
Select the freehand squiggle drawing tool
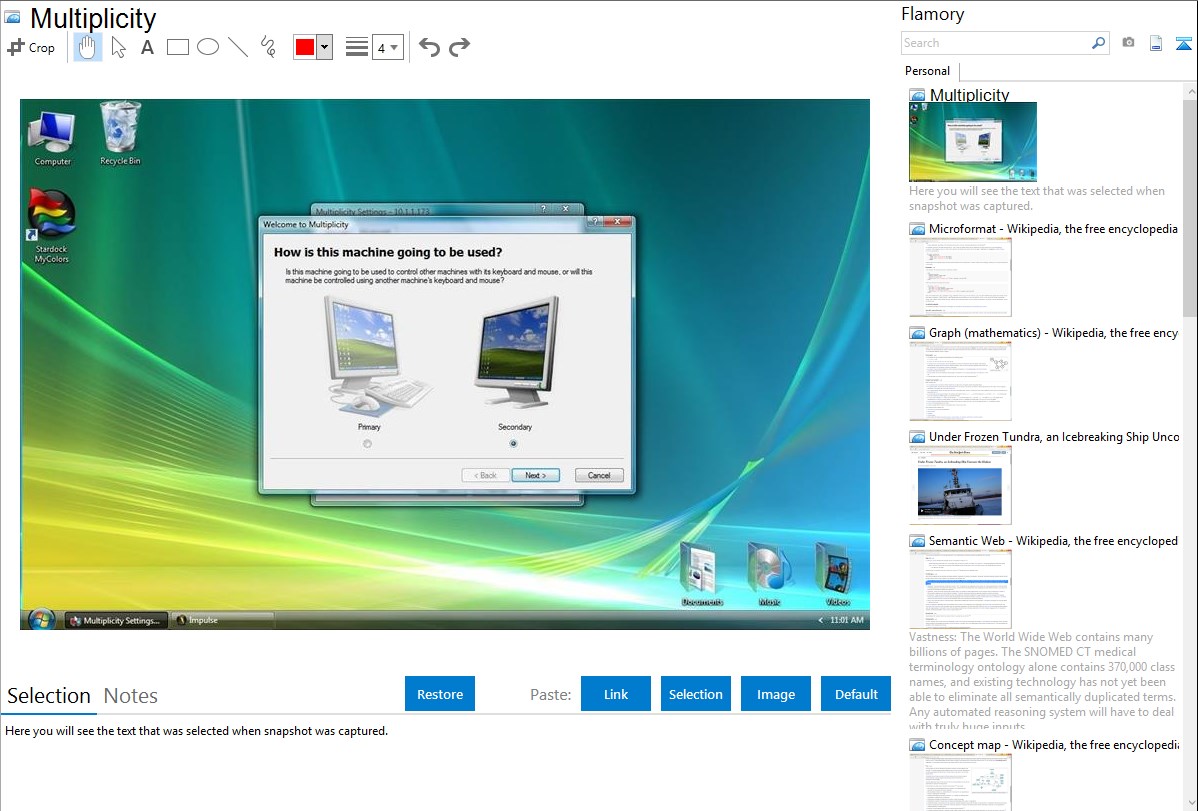(x=268, y=47)
